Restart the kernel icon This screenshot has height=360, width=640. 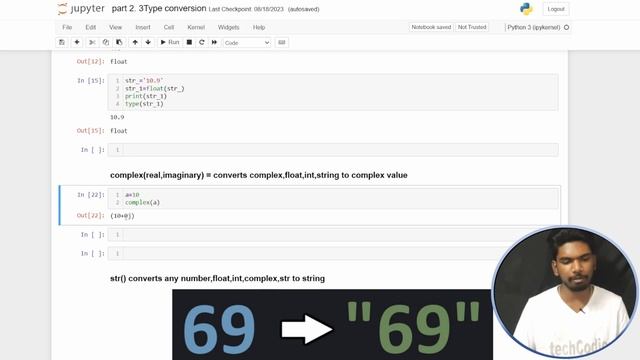[202, 42]
